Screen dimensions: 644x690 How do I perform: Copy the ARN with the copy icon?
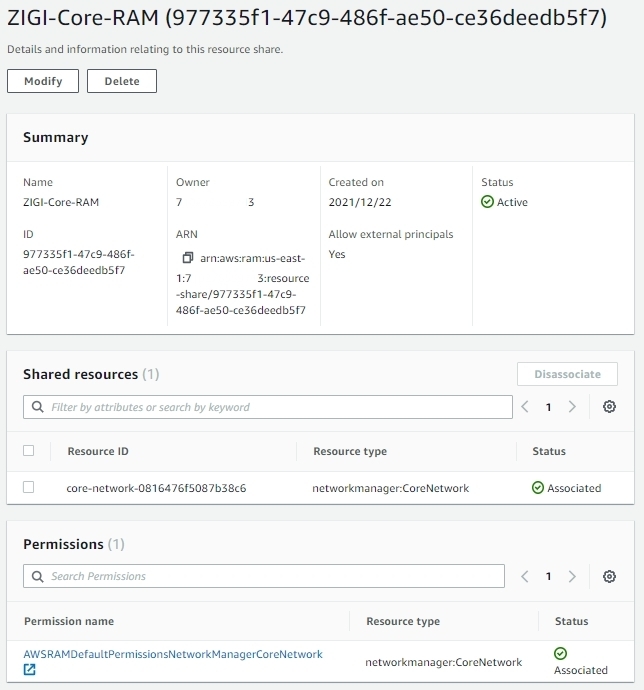tap(187, 258)
